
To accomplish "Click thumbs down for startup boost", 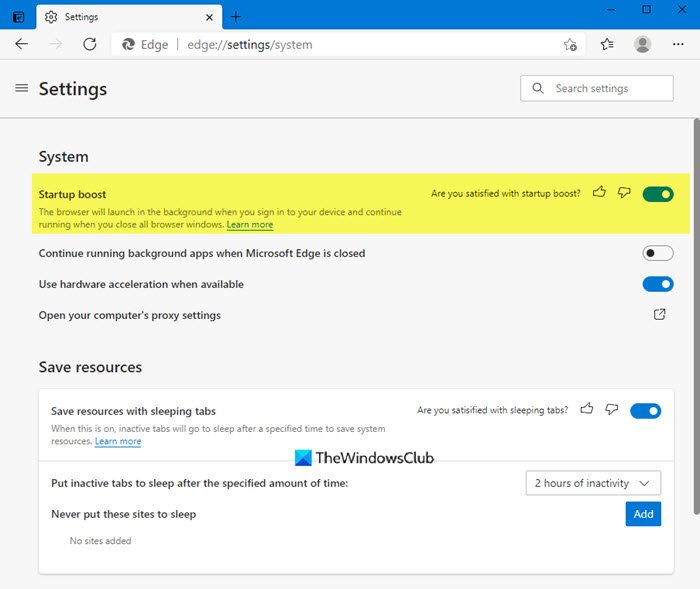I will [x=624, y=193].
